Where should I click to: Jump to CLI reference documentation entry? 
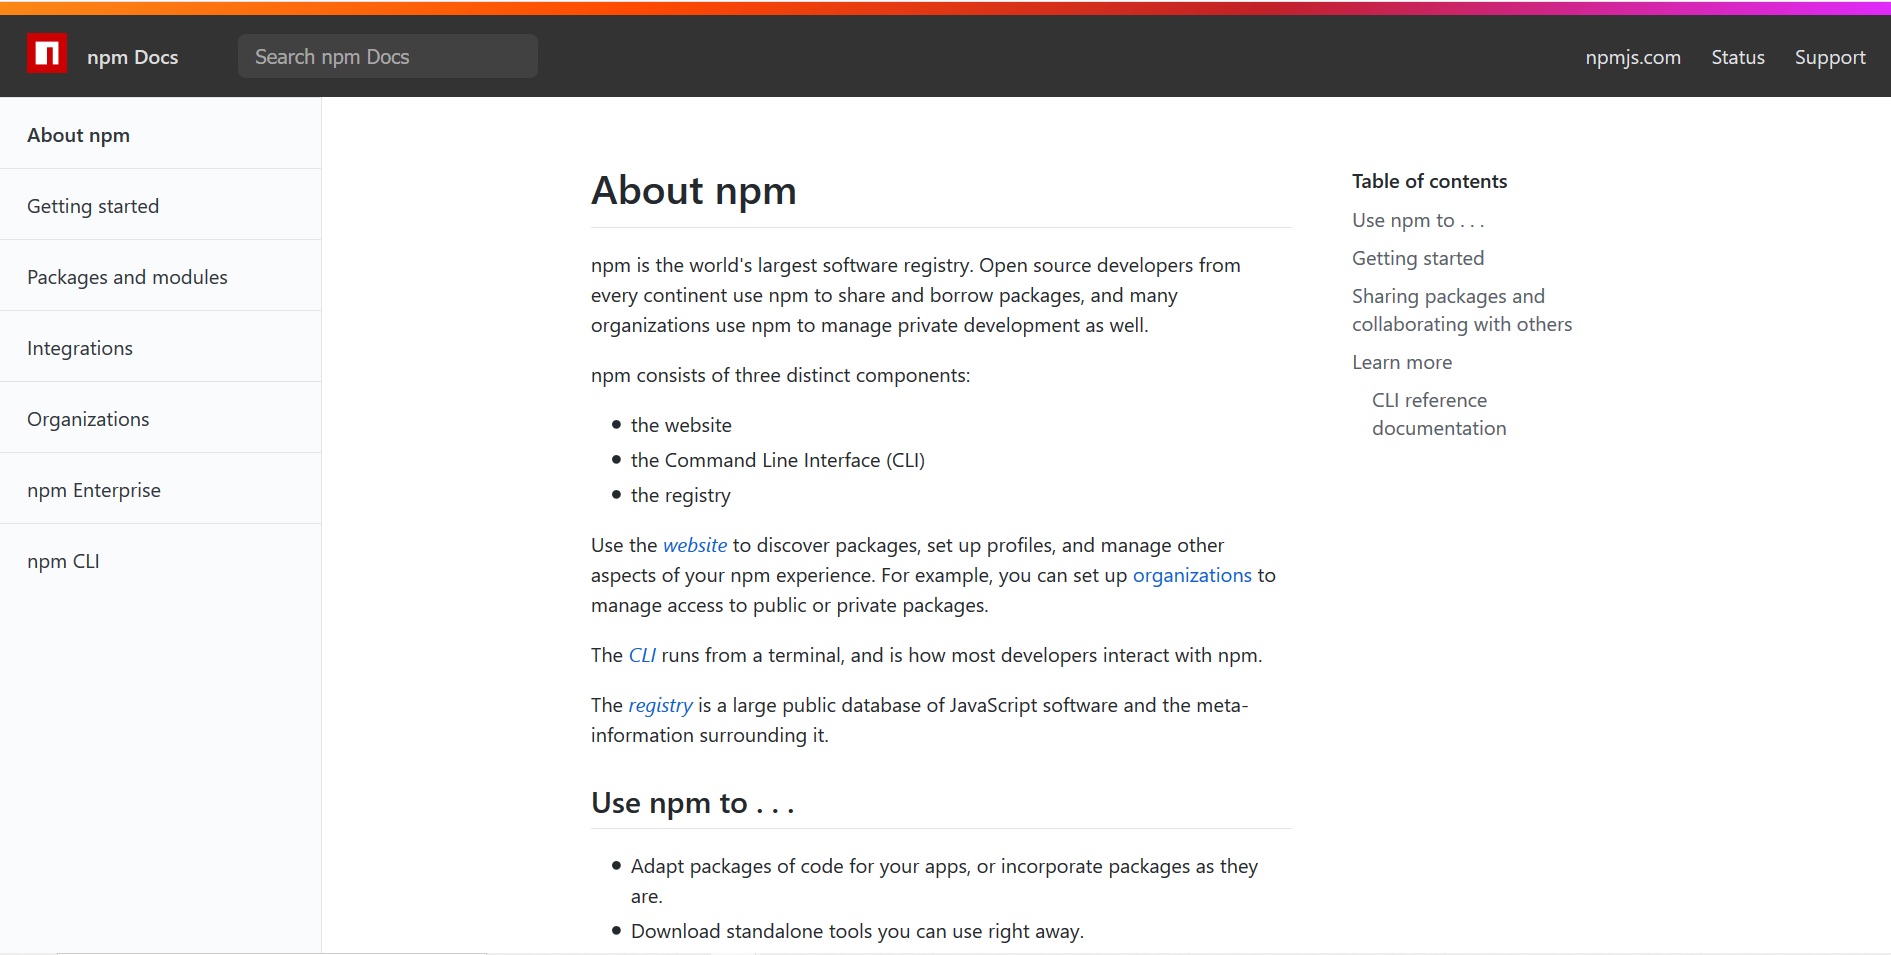tap(1439, 414)
